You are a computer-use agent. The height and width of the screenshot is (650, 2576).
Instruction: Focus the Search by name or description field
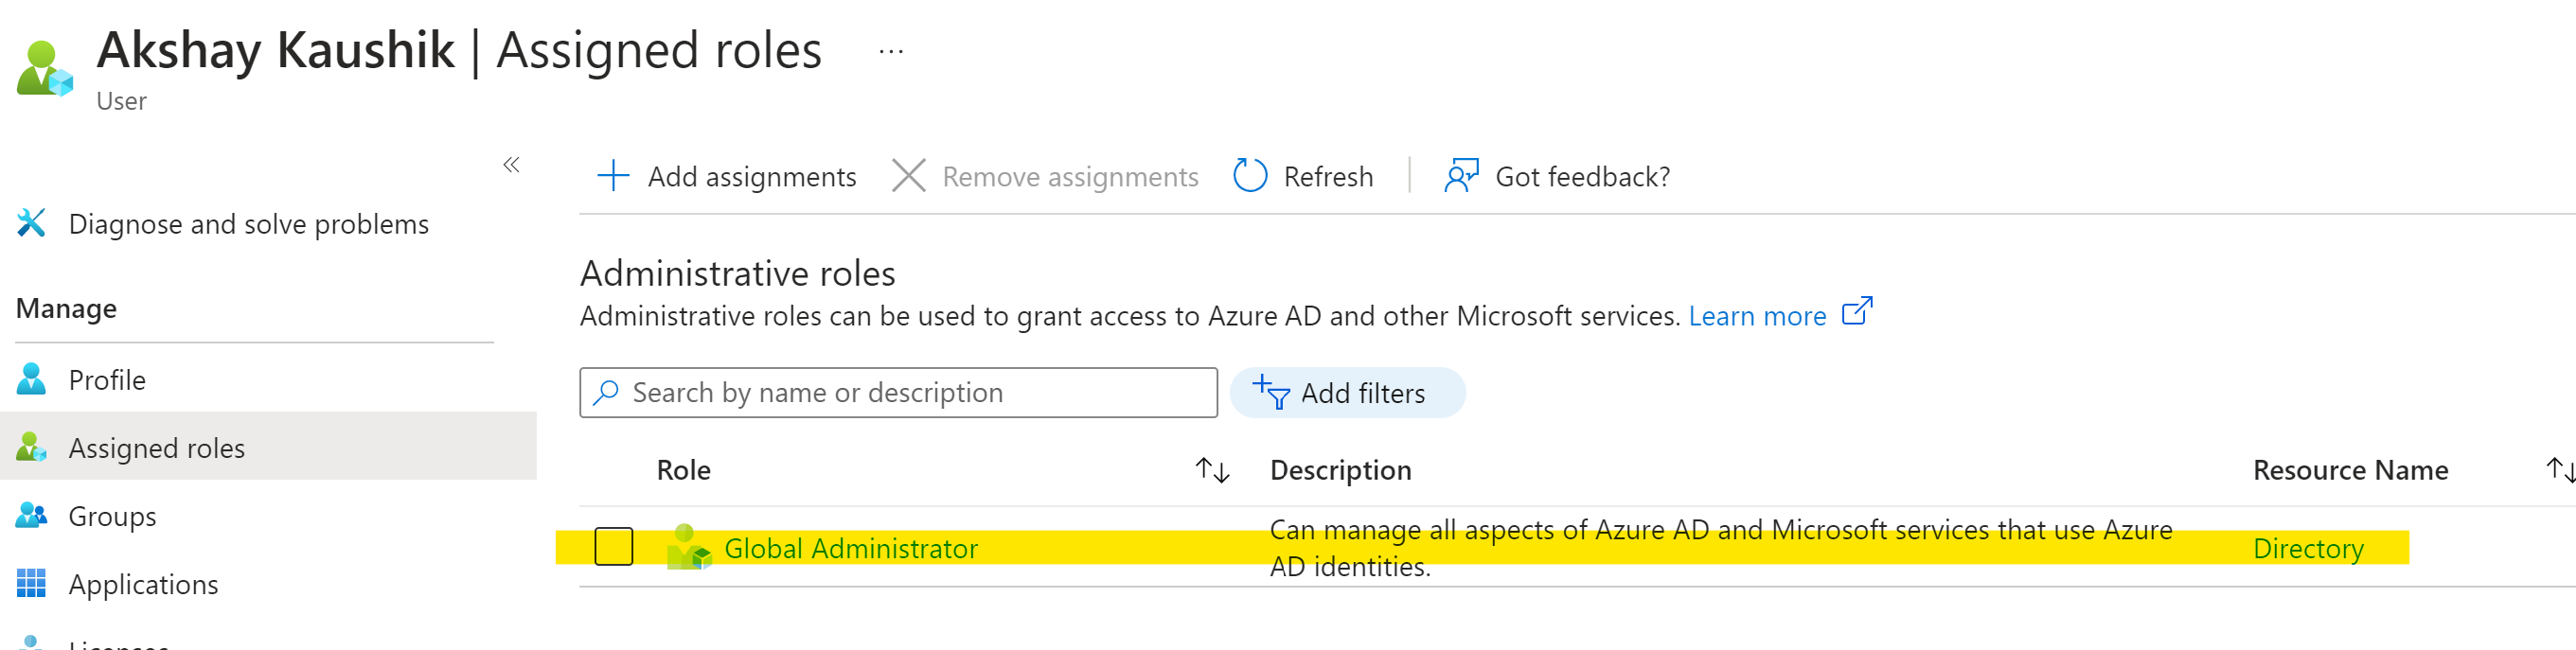tap(898, 392)
